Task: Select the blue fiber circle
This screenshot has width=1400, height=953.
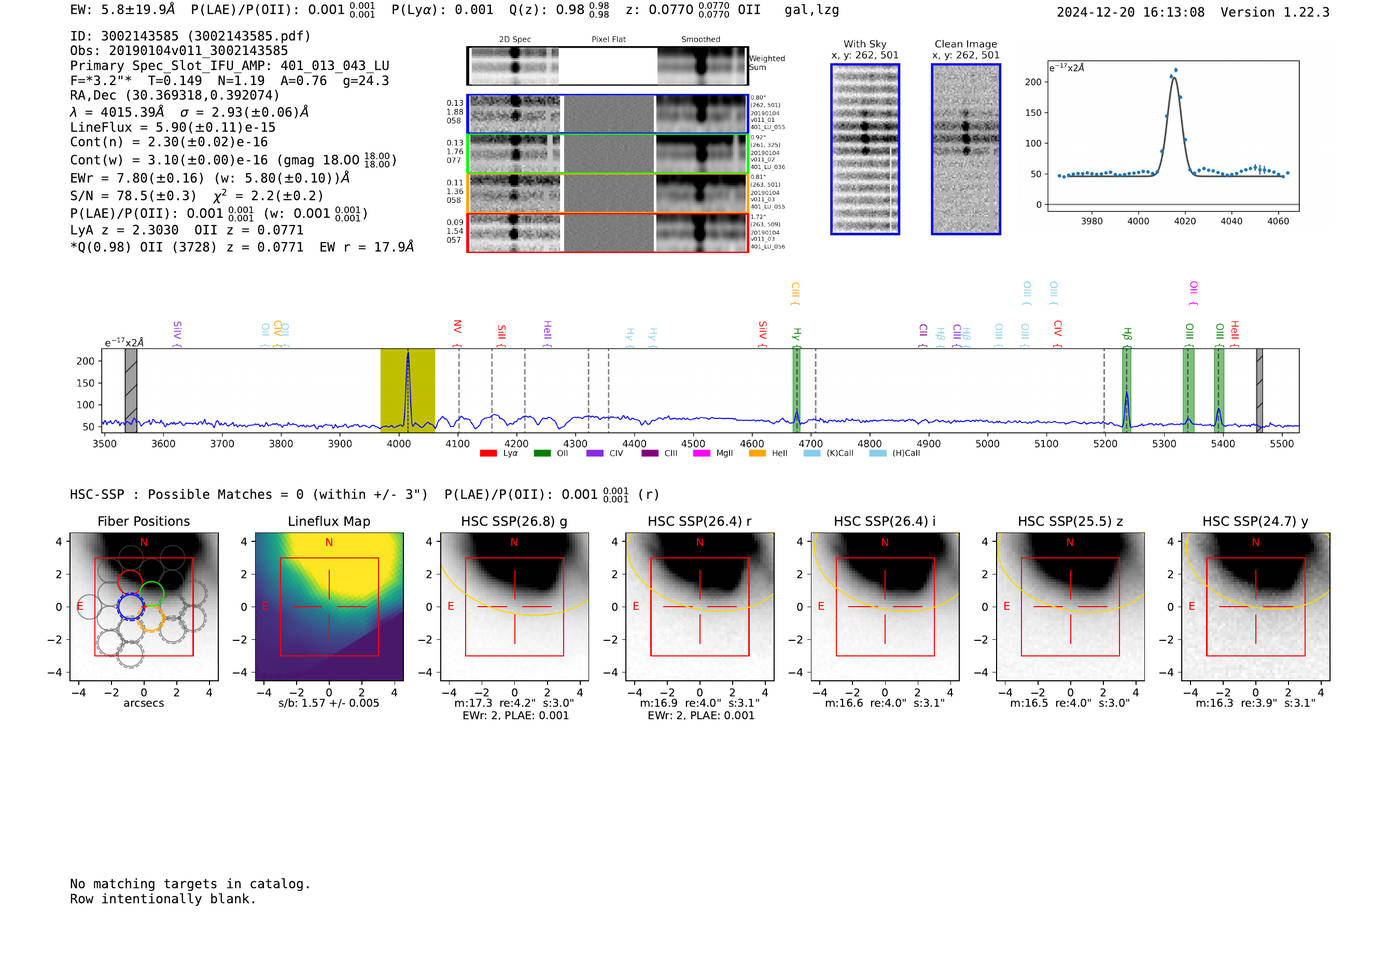Action: [131, 606]
